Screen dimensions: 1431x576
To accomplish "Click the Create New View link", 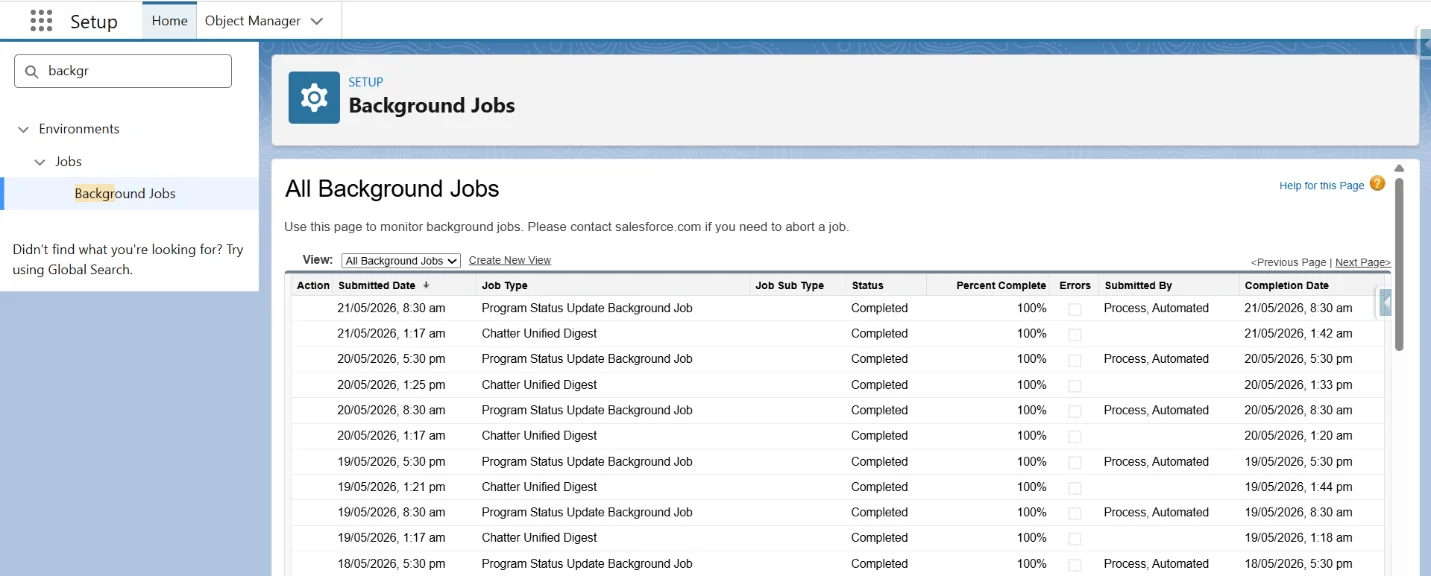I will pyautogui.click(x=510, y=260).
